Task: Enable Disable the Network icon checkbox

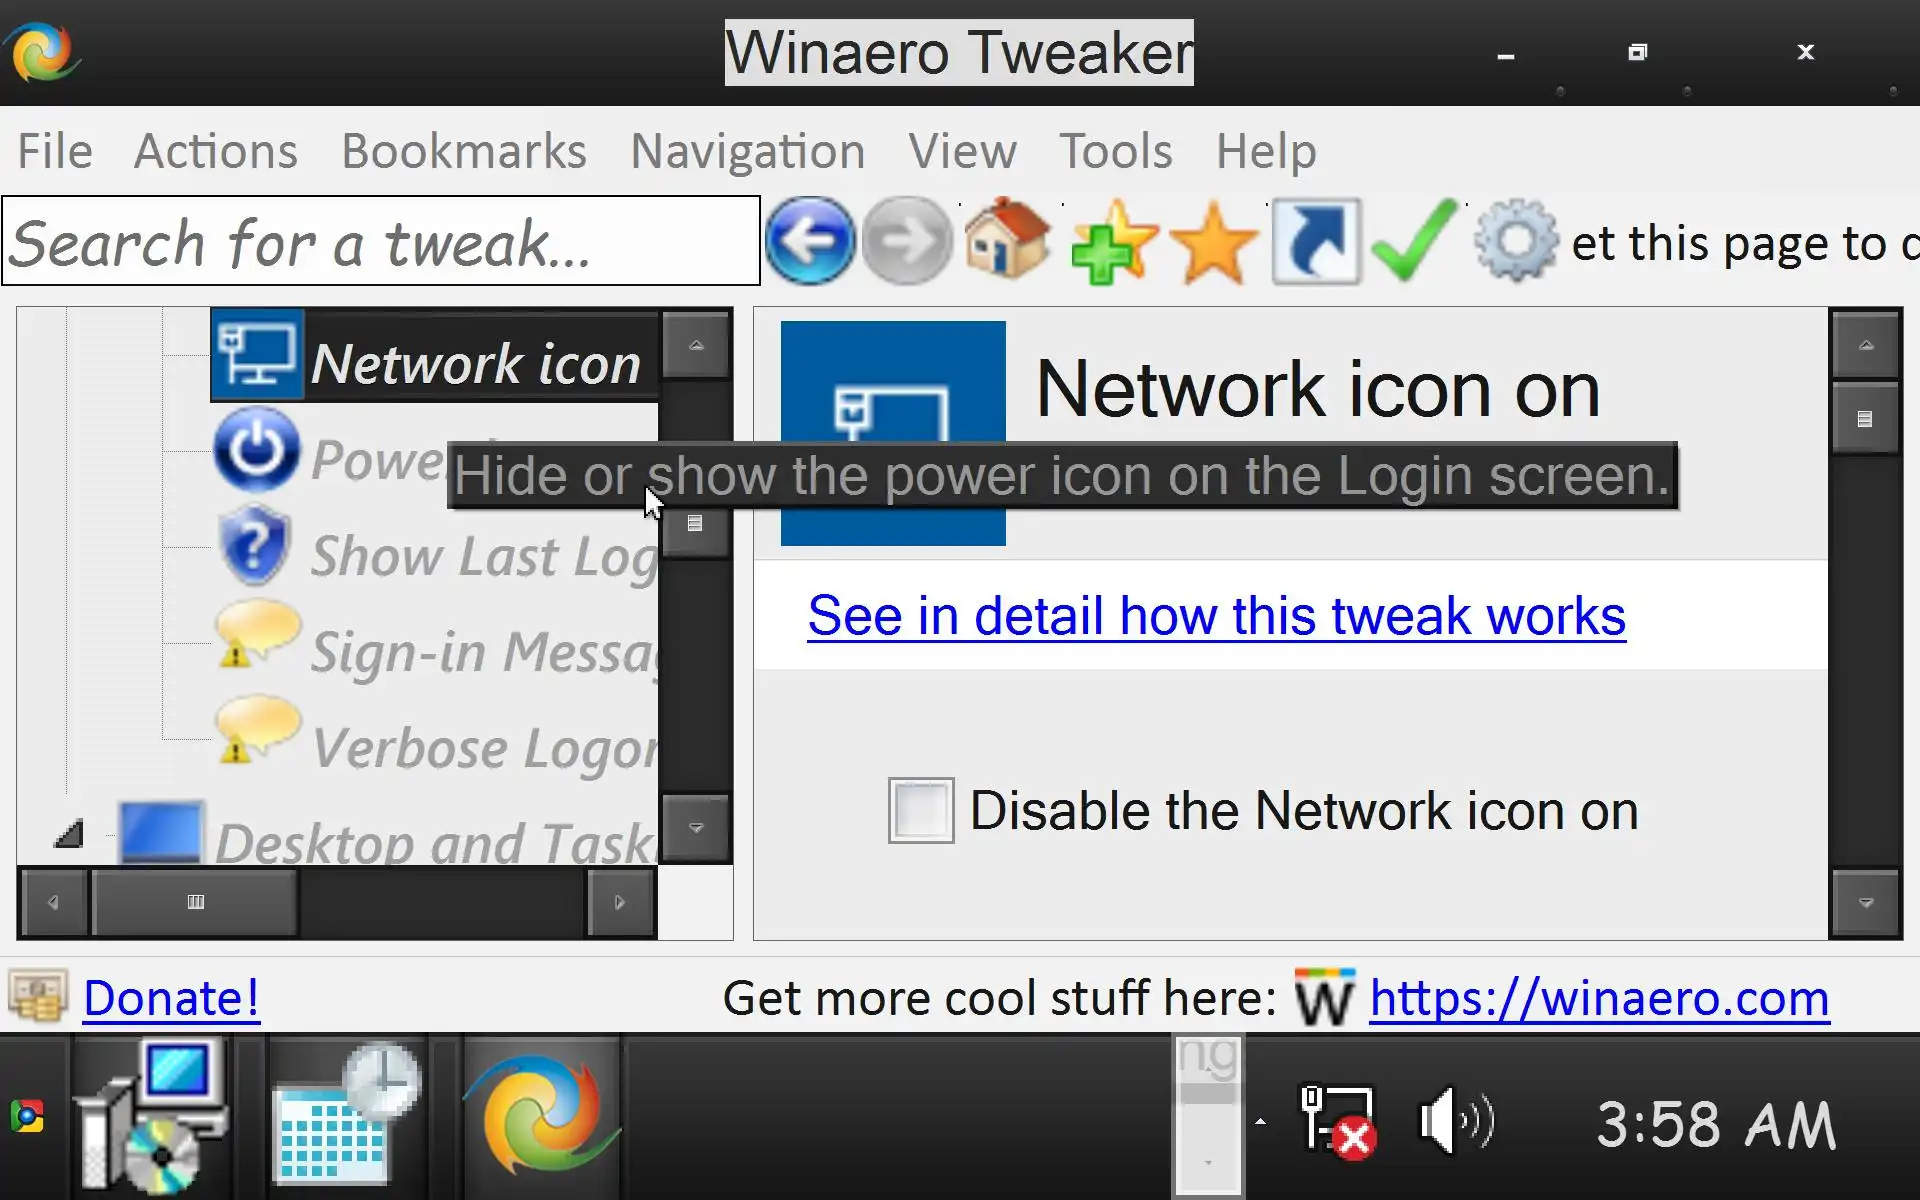Action: click(x=920, y=810)
